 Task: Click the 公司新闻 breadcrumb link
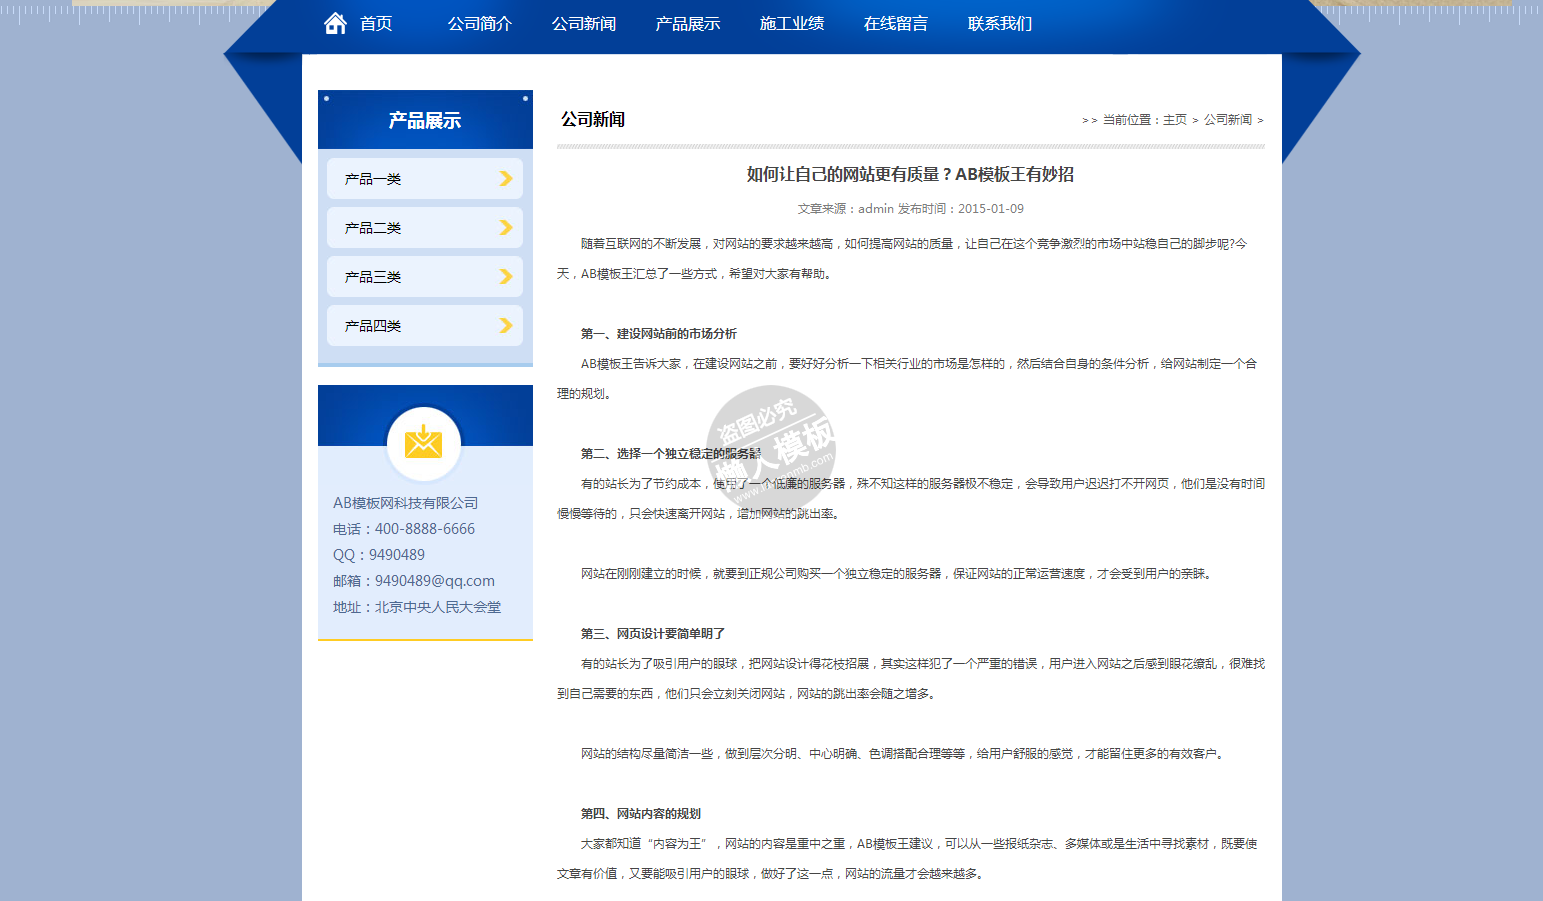[x=1228, y=120]
